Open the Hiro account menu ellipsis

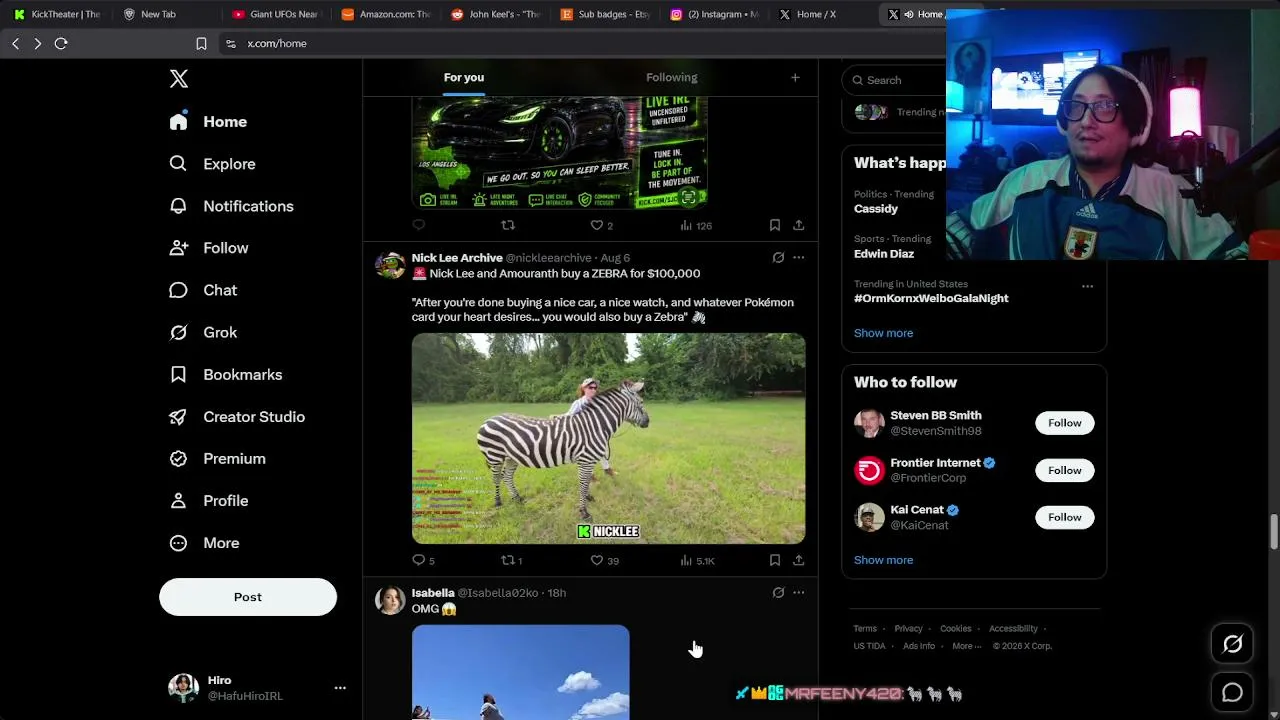click(x=340, y=688)
